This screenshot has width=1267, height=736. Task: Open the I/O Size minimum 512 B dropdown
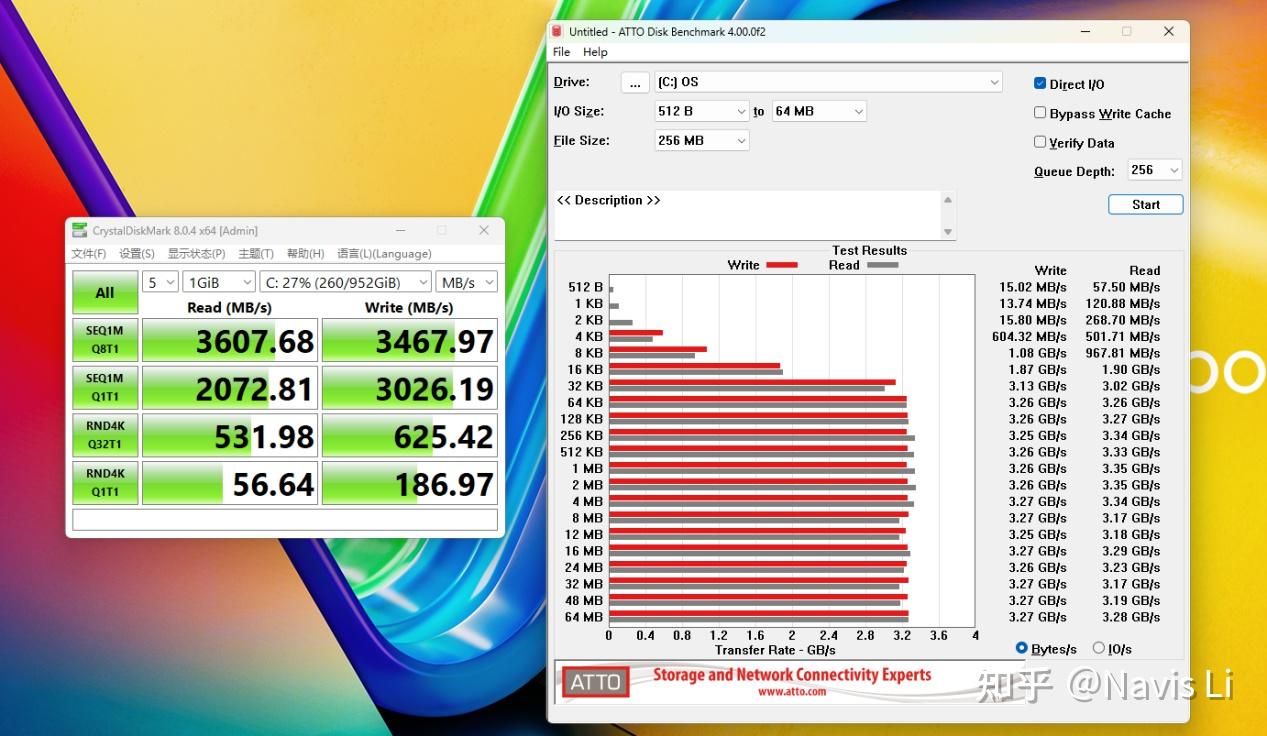(x=702, y=111)
